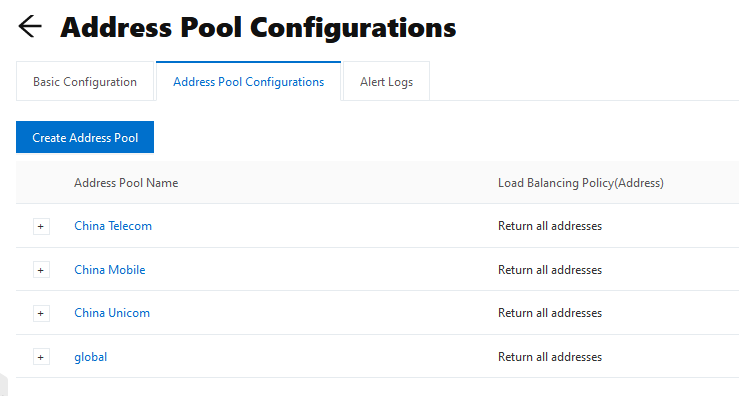The height and width of the screenshot is (396, 739).
Task: Click the Create Address Pool button
Action: [85, 137]
